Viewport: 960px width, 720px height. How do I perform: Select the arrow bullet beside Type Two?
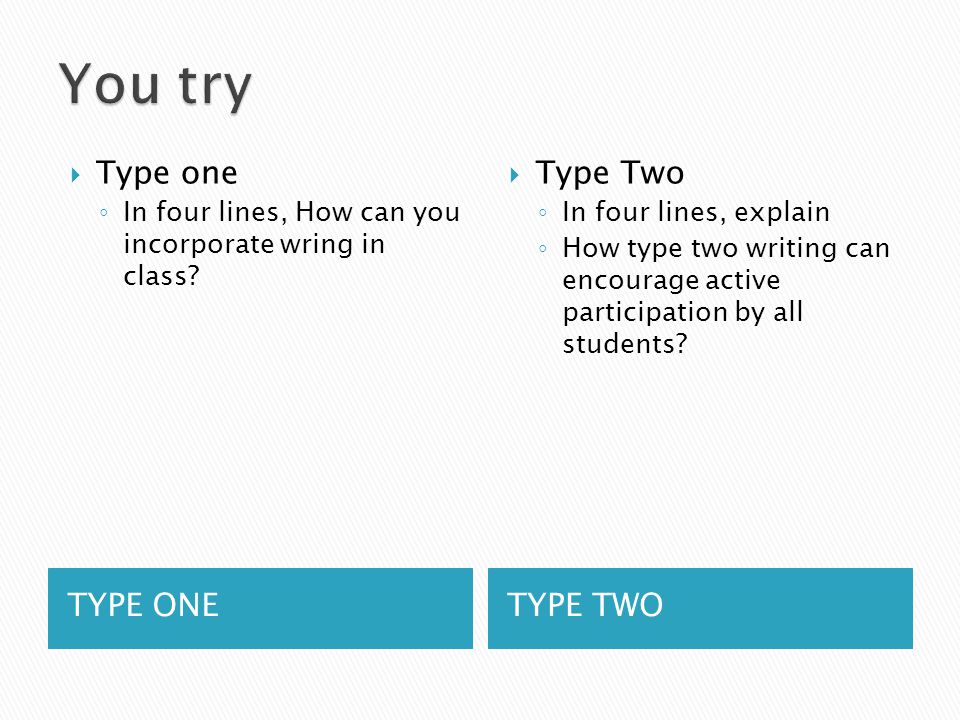tap(514, 176)
